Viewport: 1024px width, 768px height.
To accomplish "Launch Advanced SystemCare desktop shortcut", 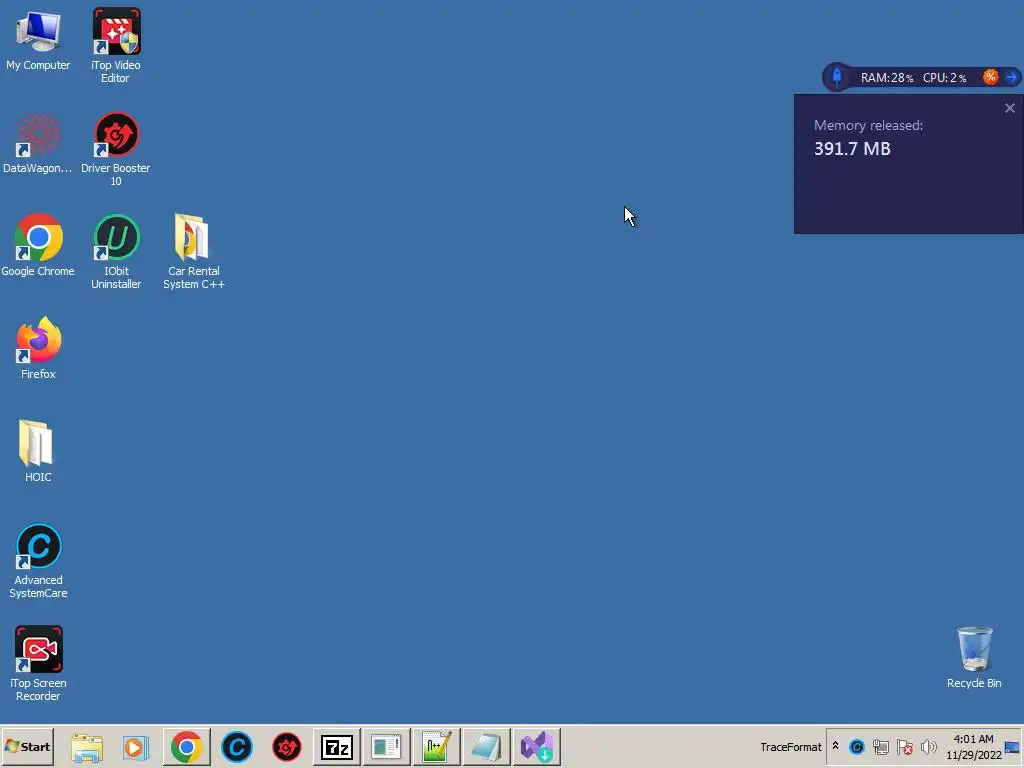I will coord(38,561).
